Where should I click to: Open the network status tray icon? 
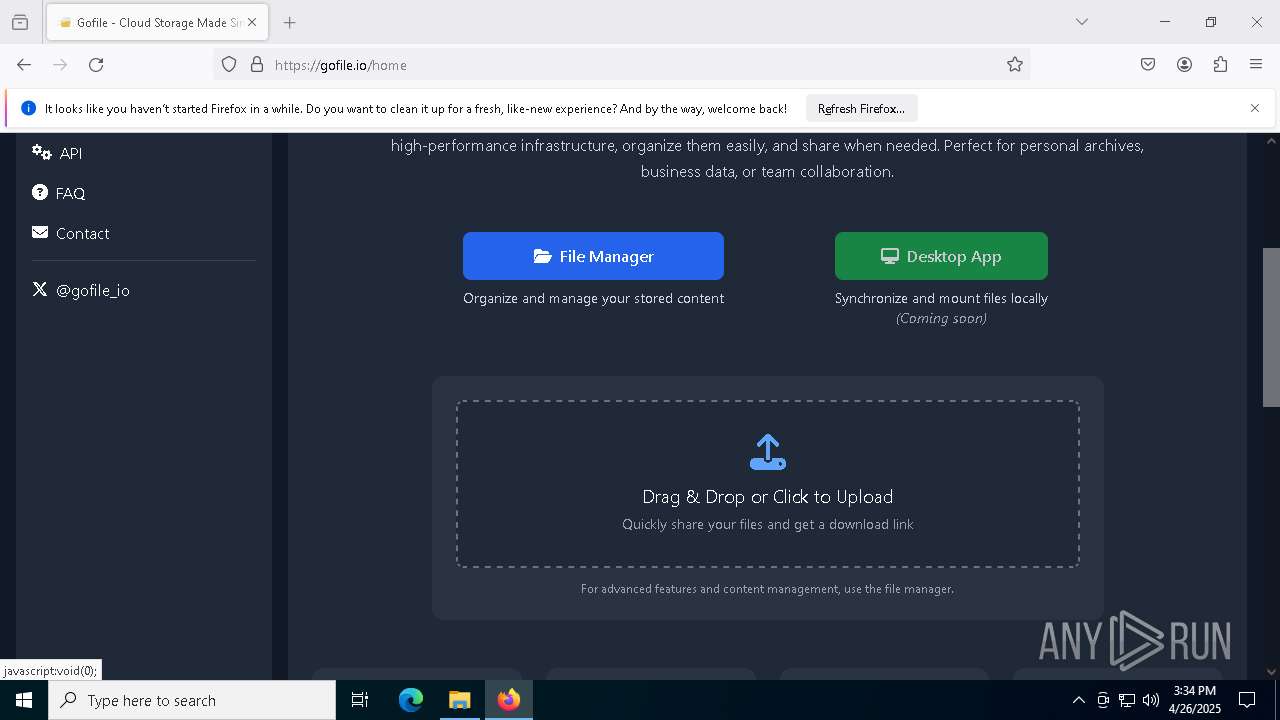pyautogui.click(x=1127, y=700)
